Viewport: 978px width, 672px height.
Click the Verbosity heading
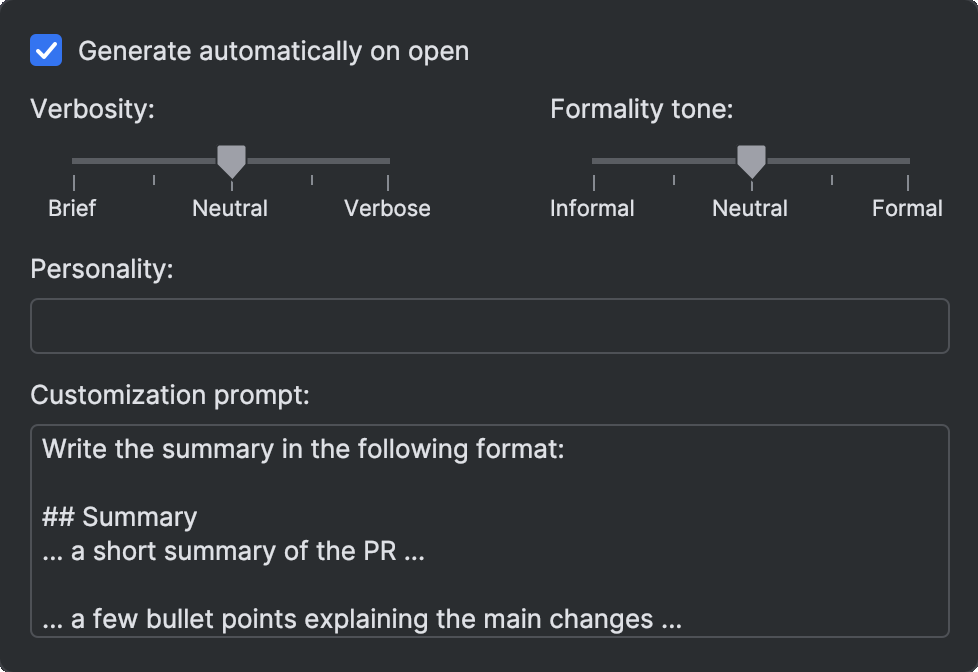92,108
